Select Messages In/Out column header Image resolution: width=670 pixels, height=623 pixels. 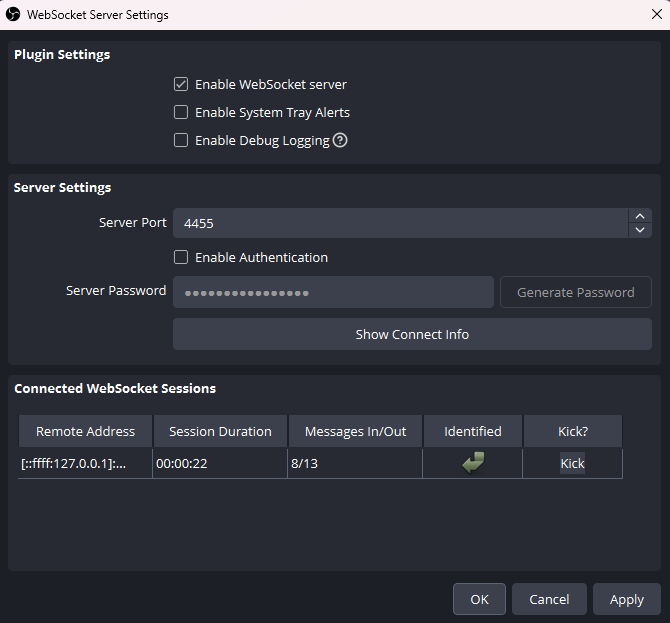coord(356,431)
